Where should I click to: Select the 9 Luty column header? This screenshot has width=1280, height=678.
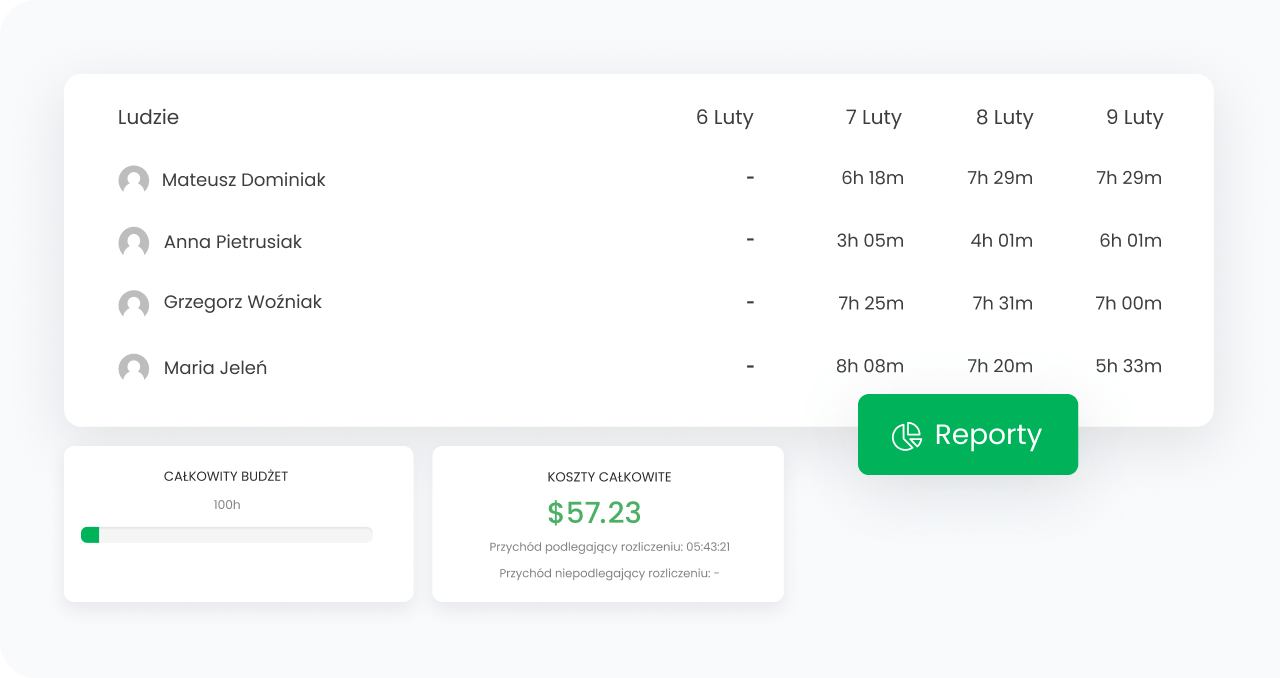click(x=1135, y=117)
